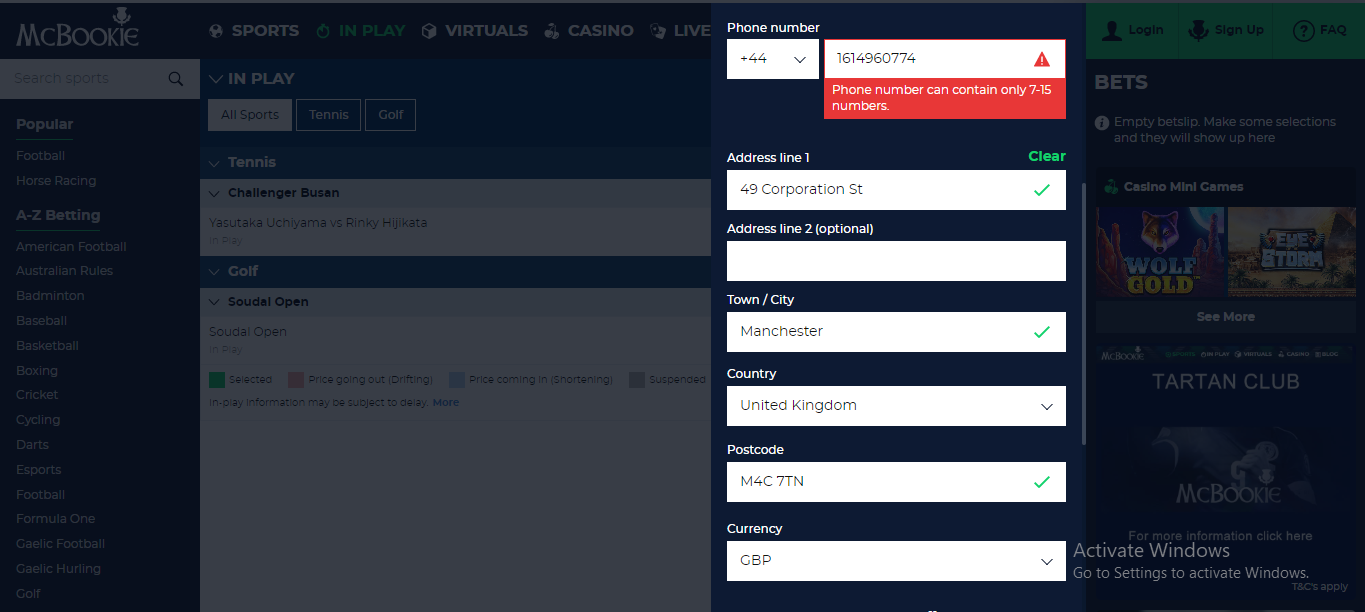Select the Tennis filter tab
Screen dimensions: 1365x612
click(x=329, y=115)
